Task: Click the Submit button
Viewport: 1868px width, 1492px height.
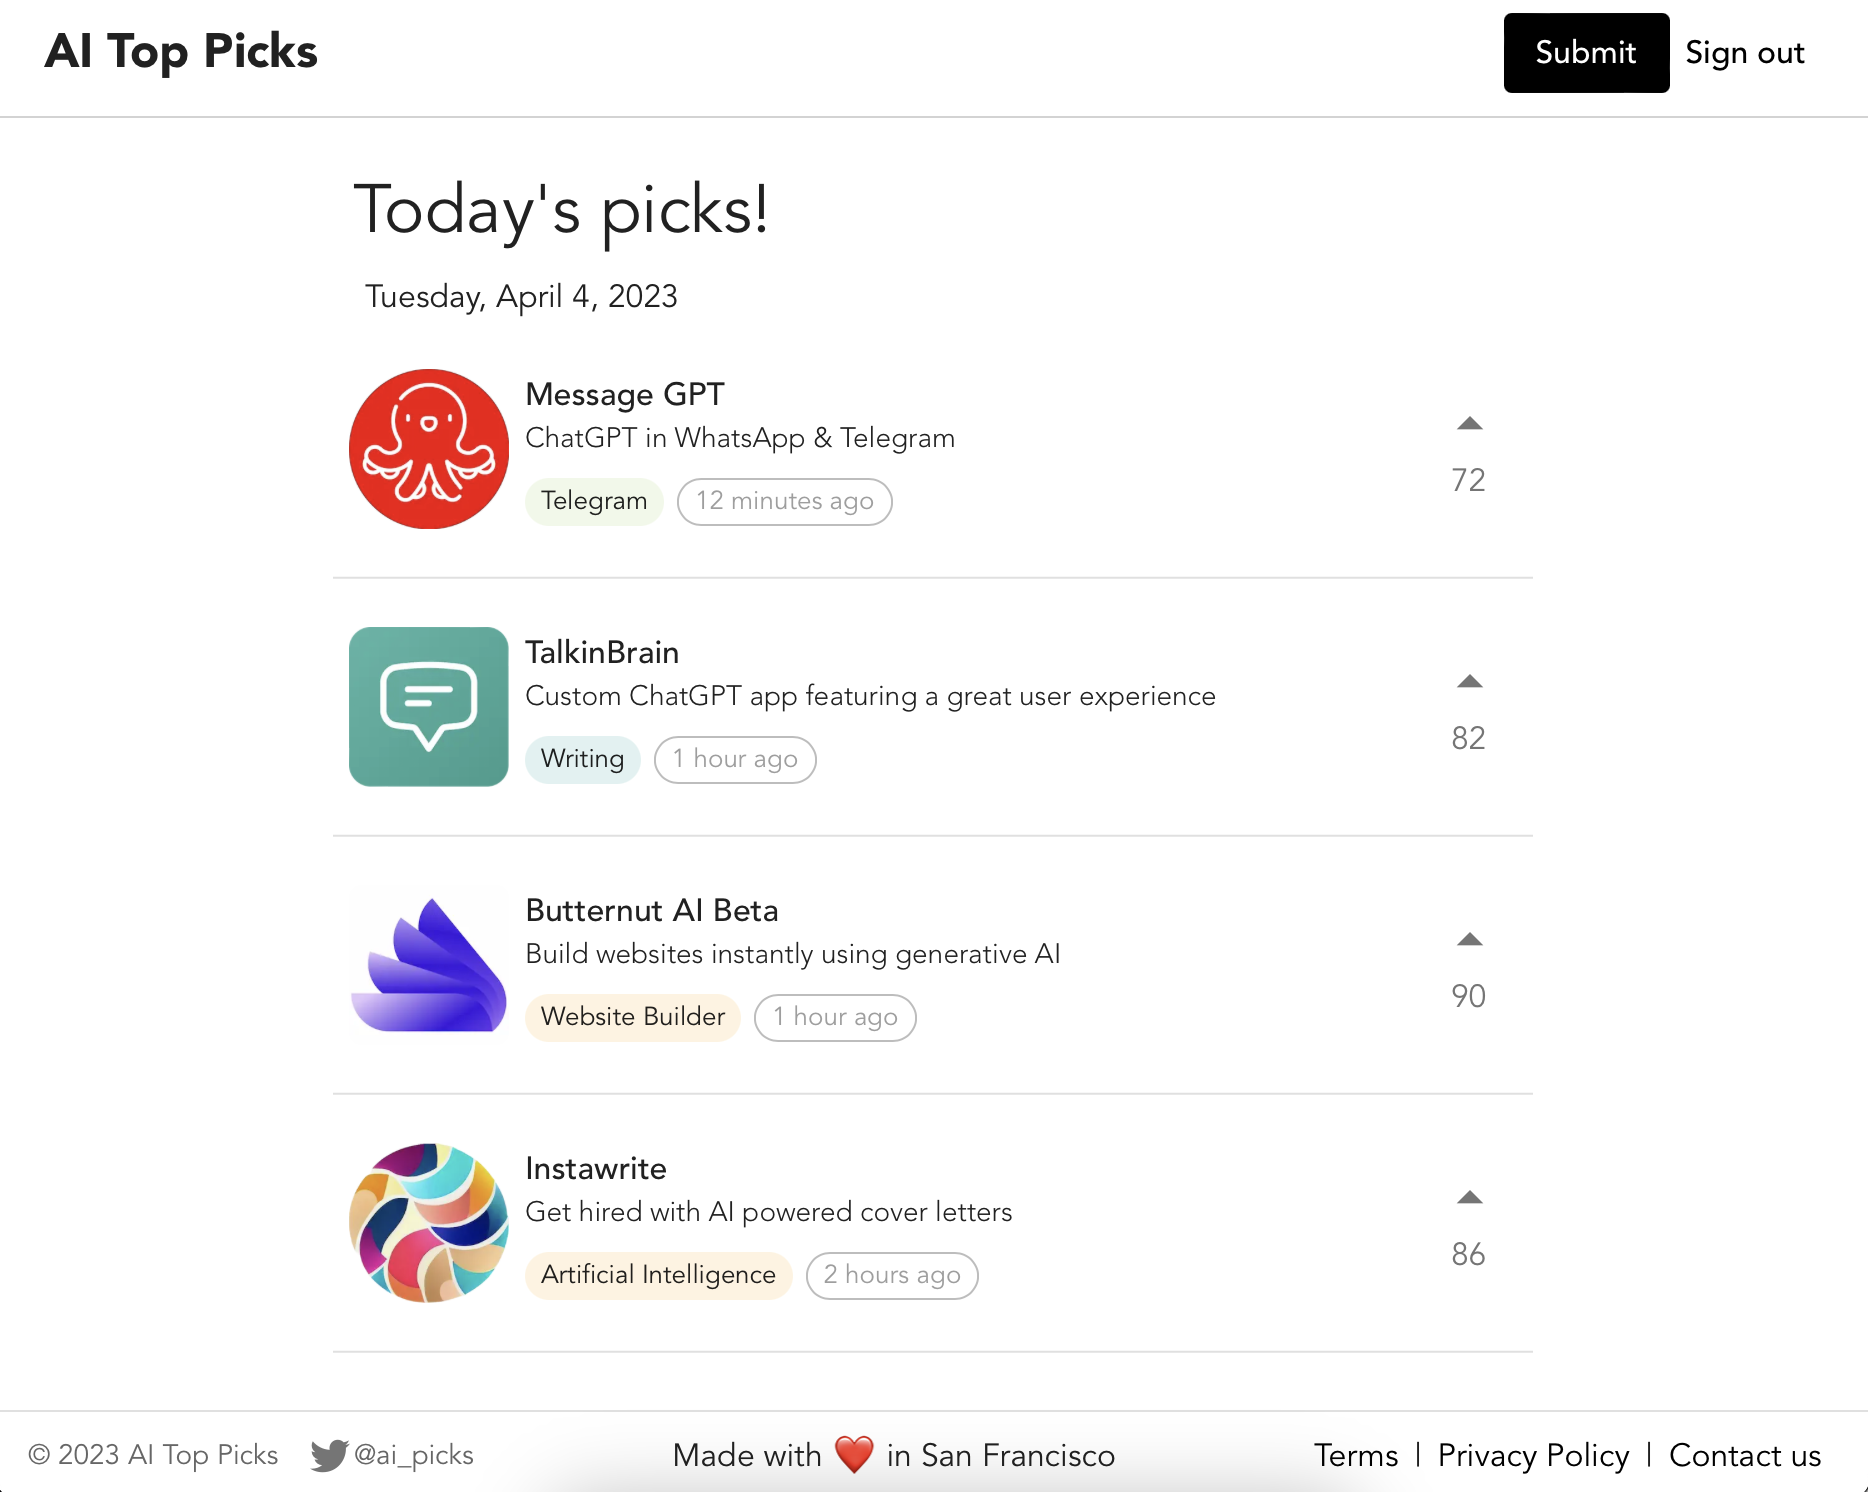Action: click(1586, 53)
